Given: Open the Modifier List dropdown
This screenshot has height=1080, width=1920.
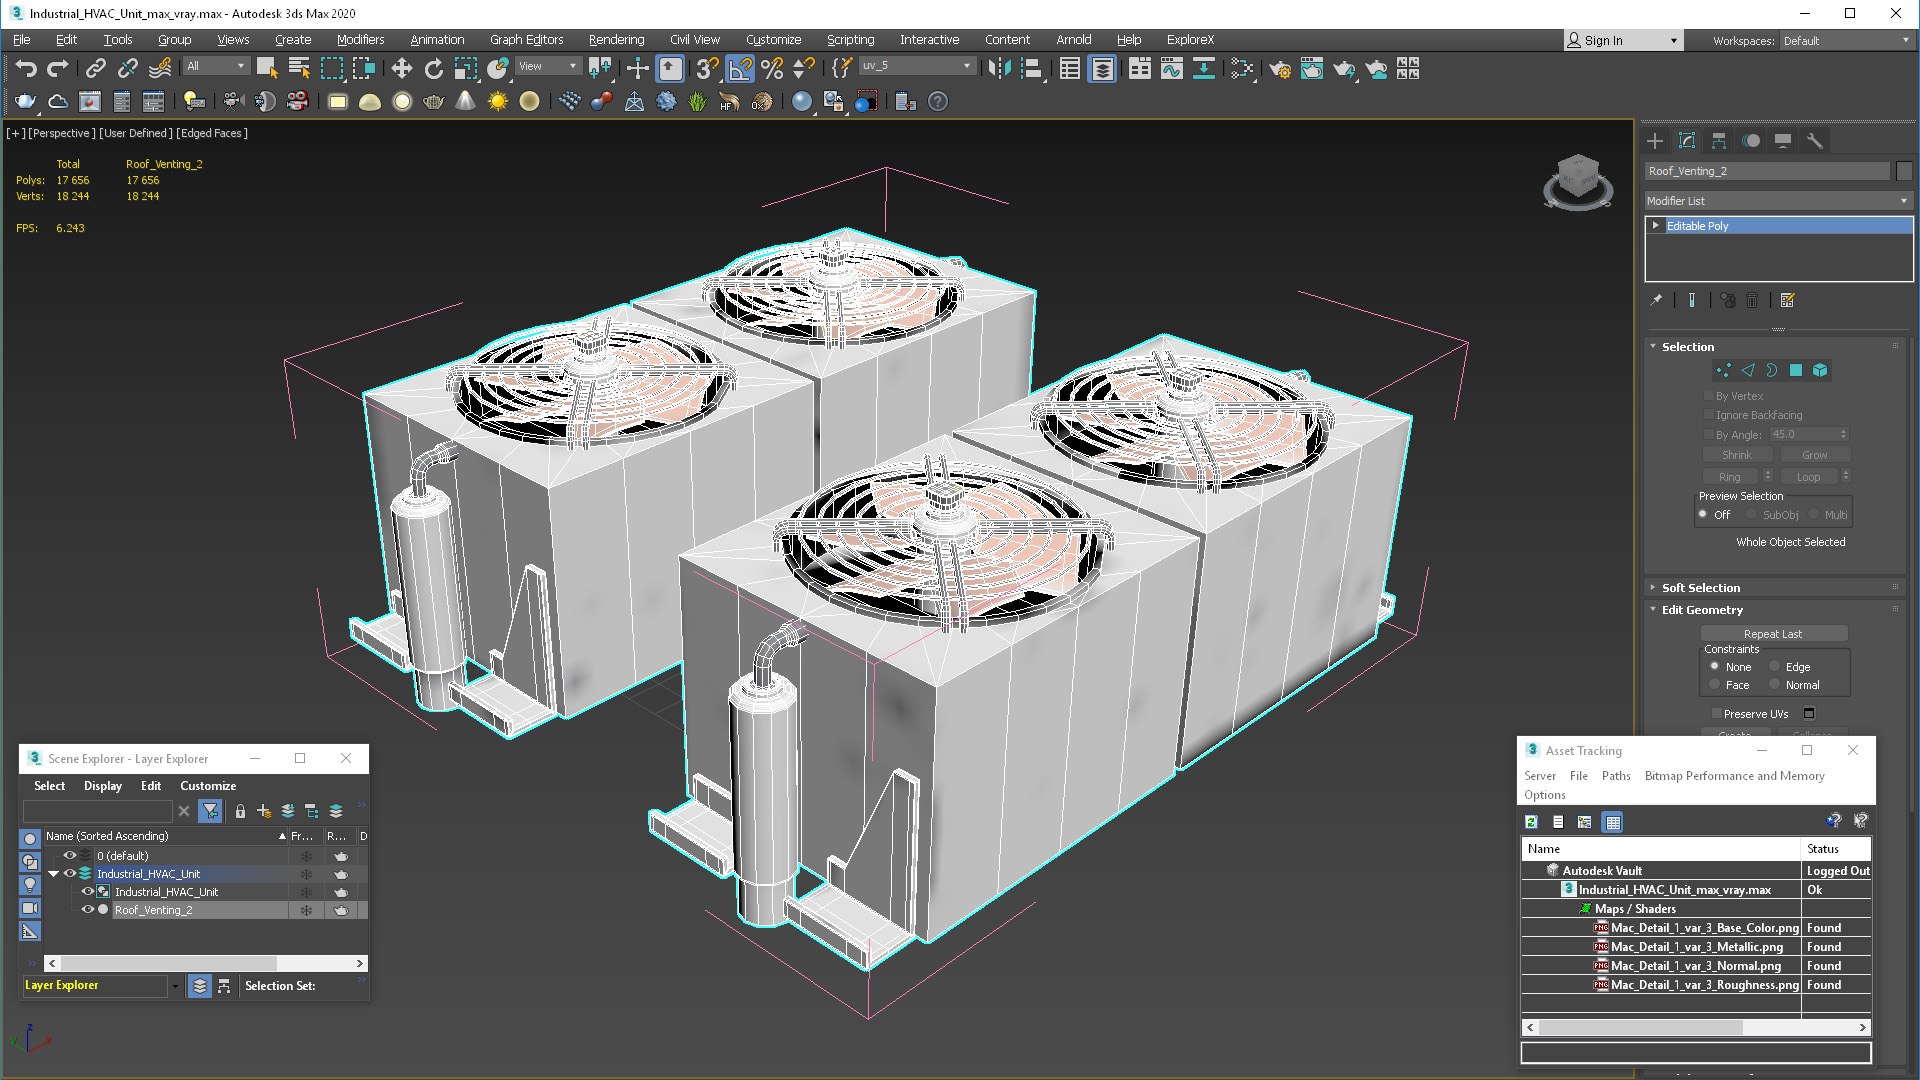Looking at the screenshot, I should [x=1778, y=201].
